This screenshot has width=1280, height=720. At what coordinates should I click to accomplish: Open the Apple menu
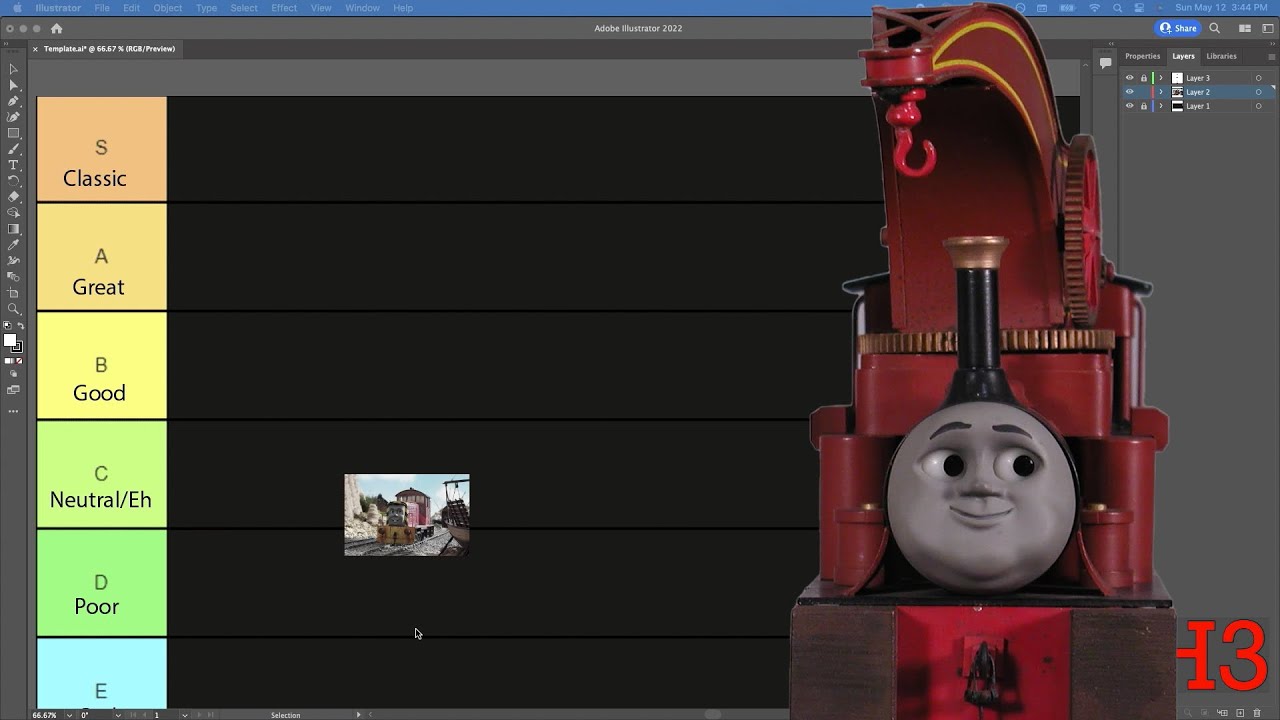click(17, 8)
